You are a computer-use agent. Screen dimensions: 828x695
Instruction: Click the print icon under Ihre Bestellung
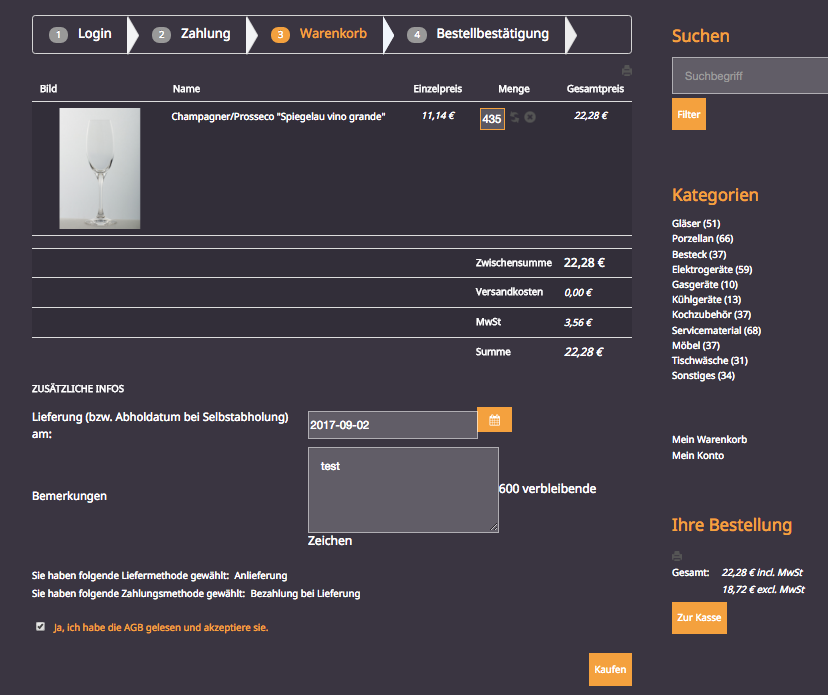point(677,556)
